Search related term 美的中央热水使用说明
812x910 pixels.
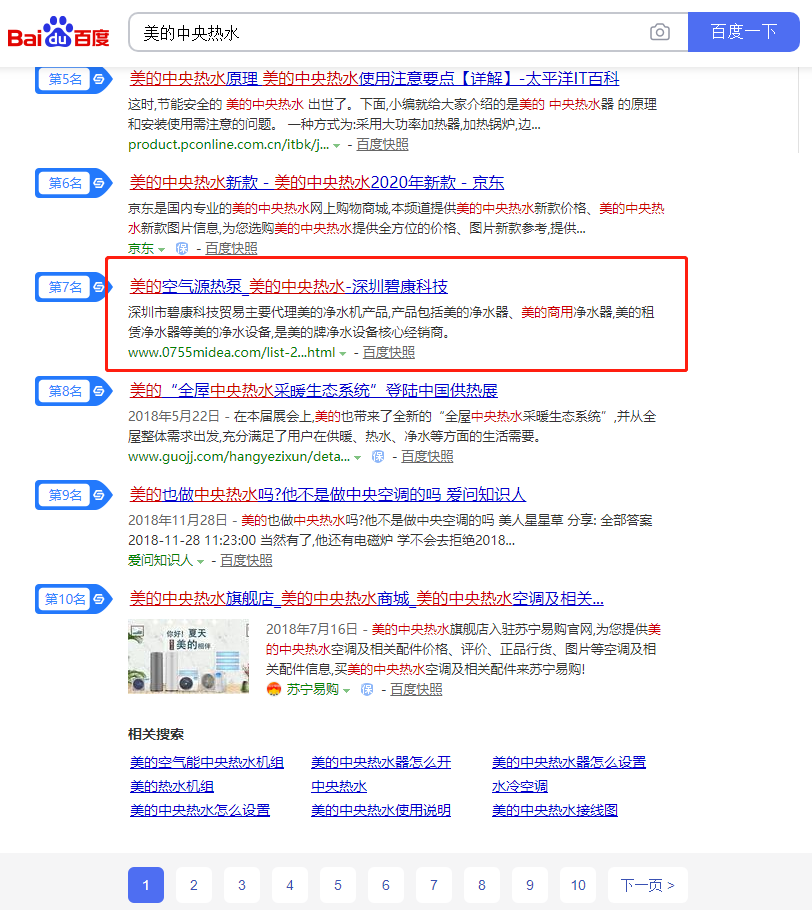tap(381, 810)
